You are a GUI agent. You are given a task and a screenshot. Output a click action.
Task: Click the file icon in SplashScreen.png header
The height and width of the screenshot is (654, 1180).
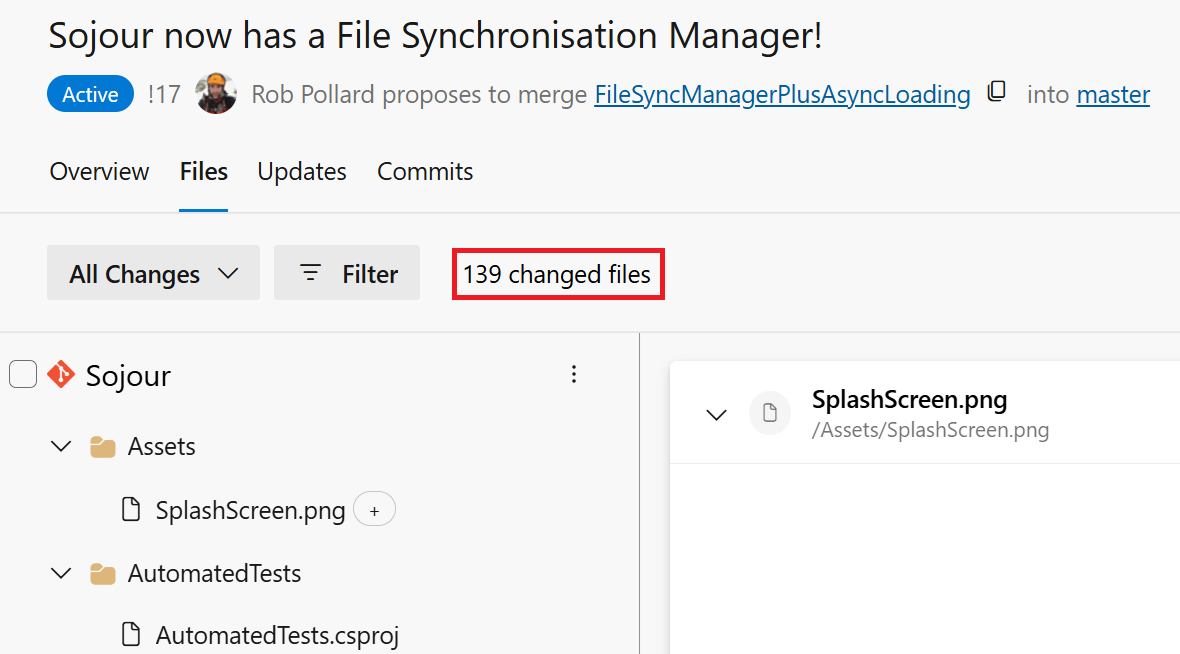[770, 414]
